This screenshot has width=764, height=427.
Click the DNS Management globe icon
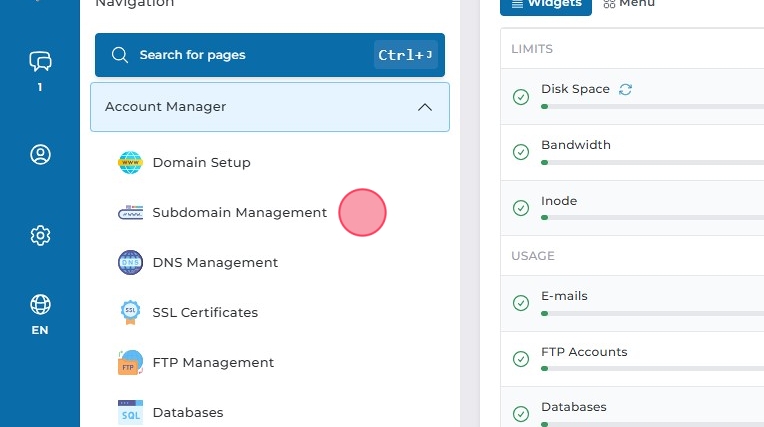click(130, 262)
